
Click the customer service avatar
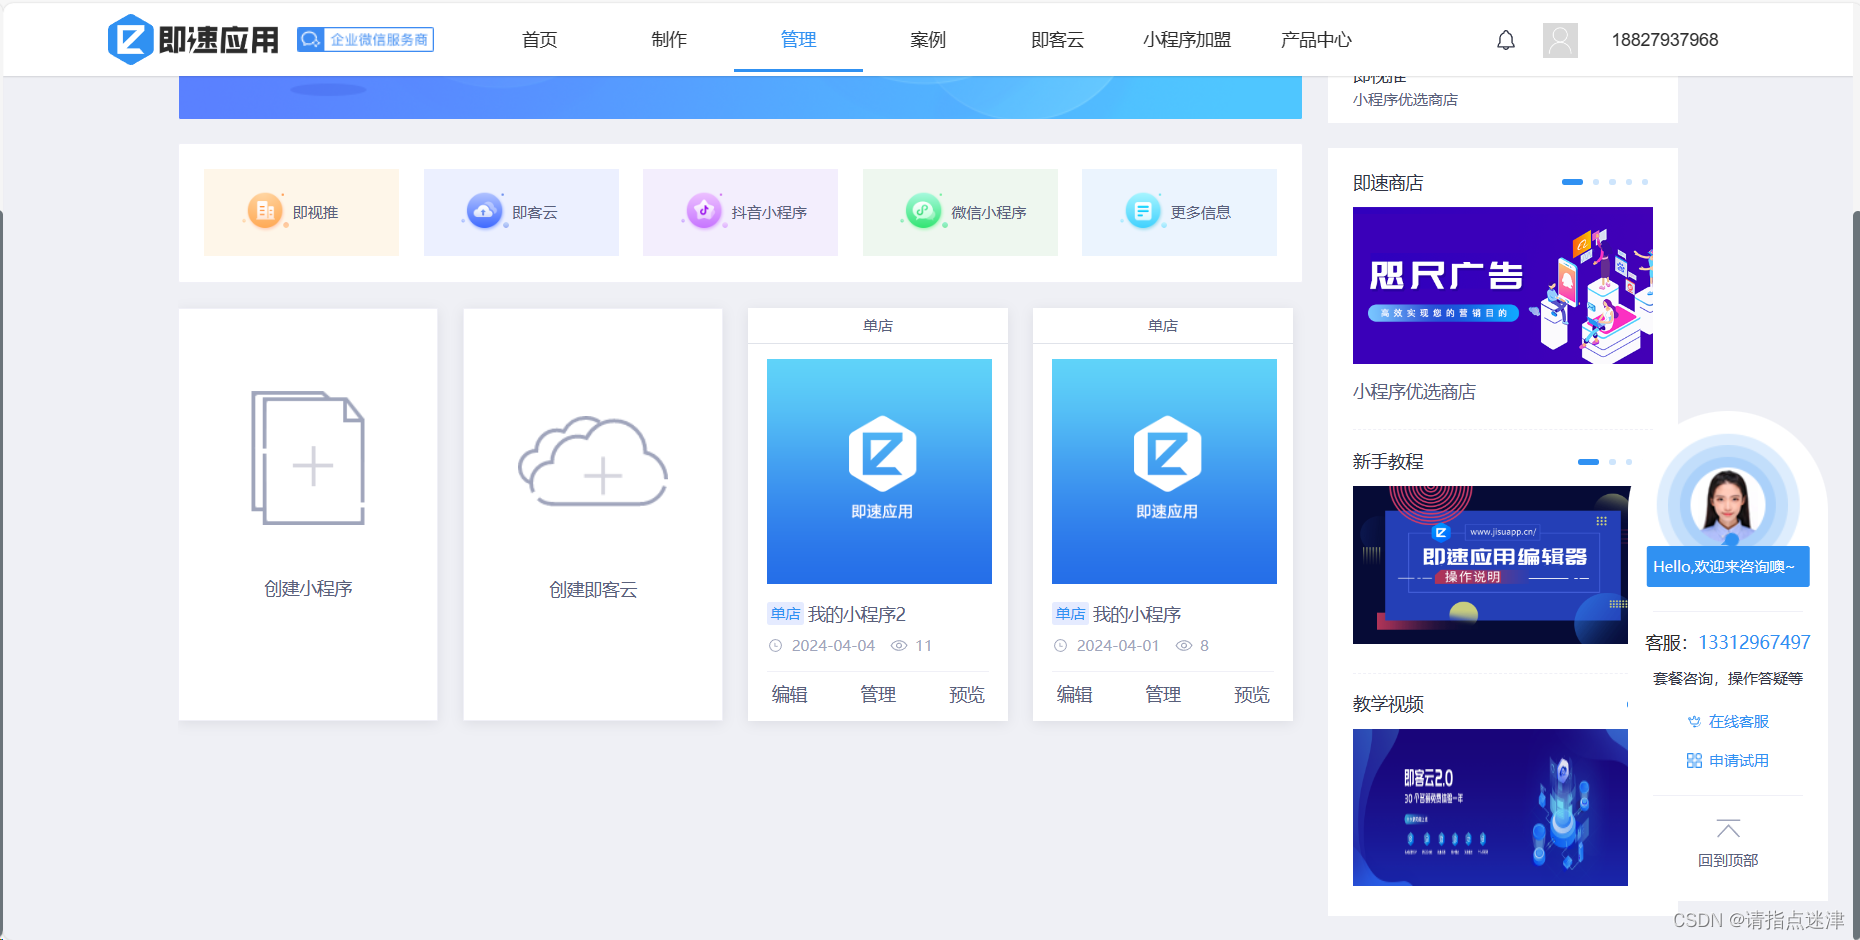click(1727, 505)
